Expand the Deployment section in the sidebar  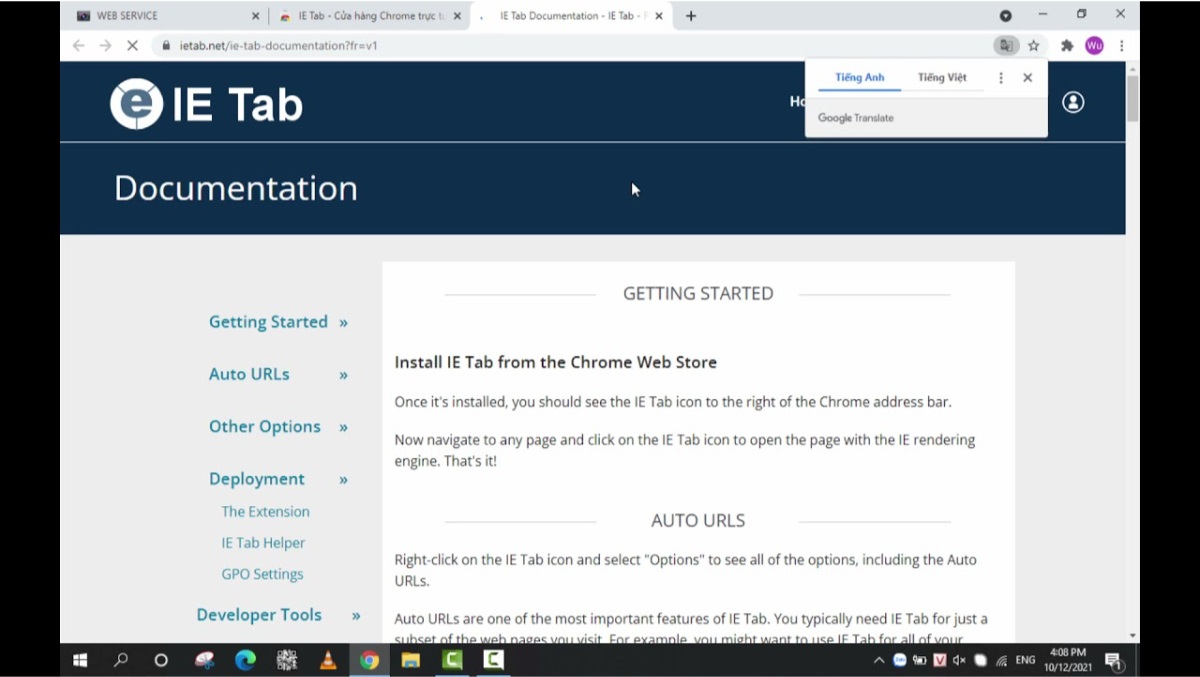coord(257,479)
